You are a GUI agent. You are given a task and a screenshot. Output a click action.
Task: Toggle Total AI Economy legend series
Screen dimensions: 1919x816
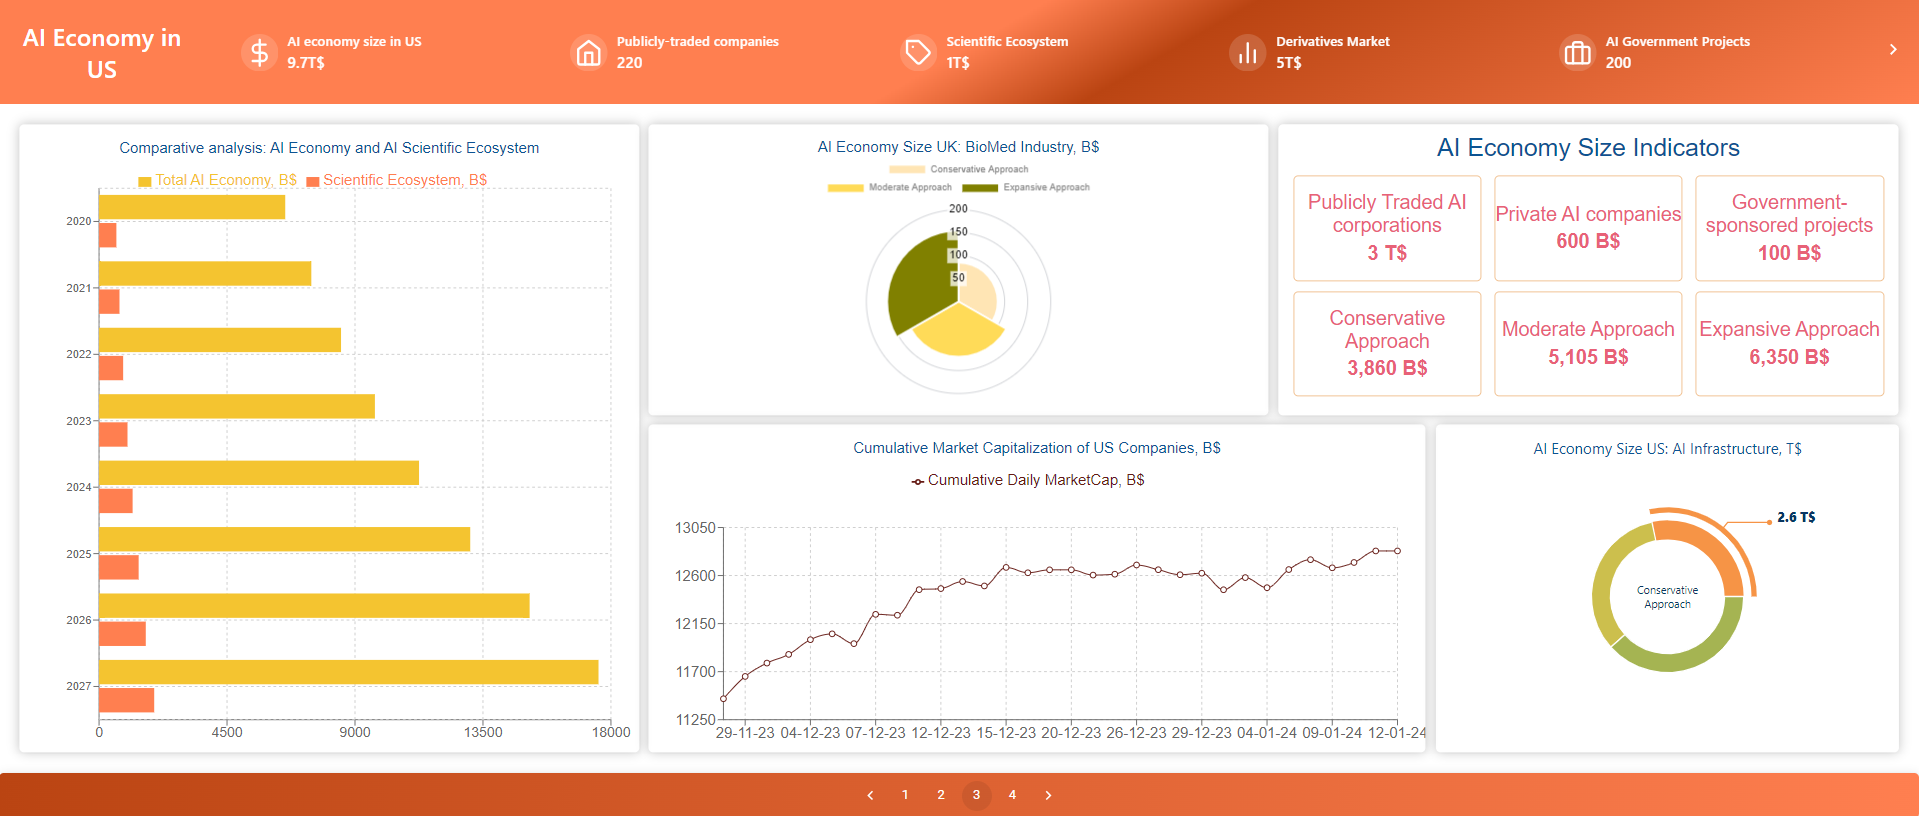tap(217, 180)
